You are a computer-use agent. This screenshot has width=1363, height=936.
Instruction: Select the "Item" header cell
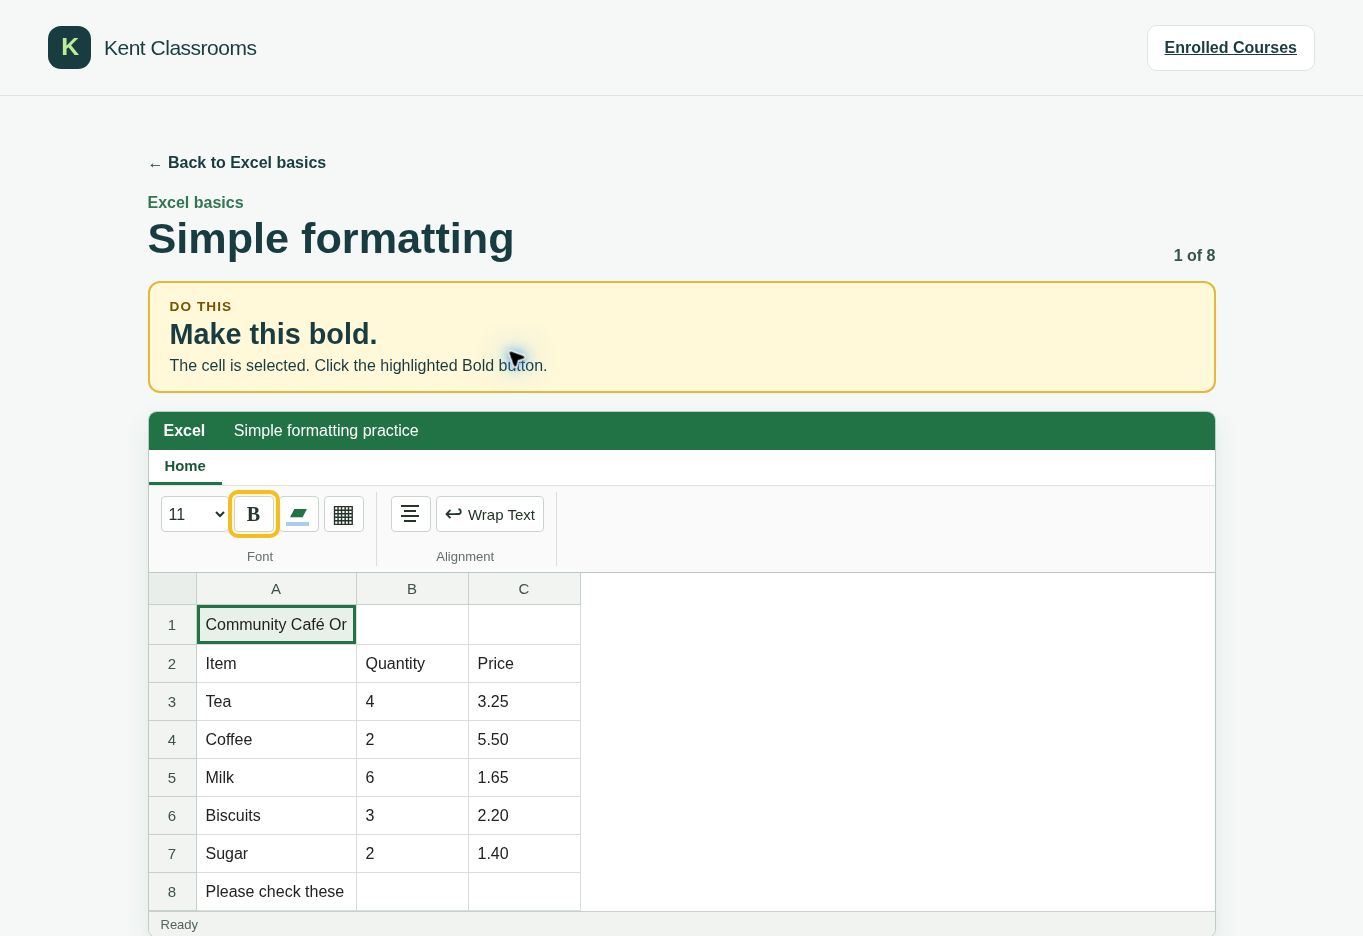click(x=276, y=664)
